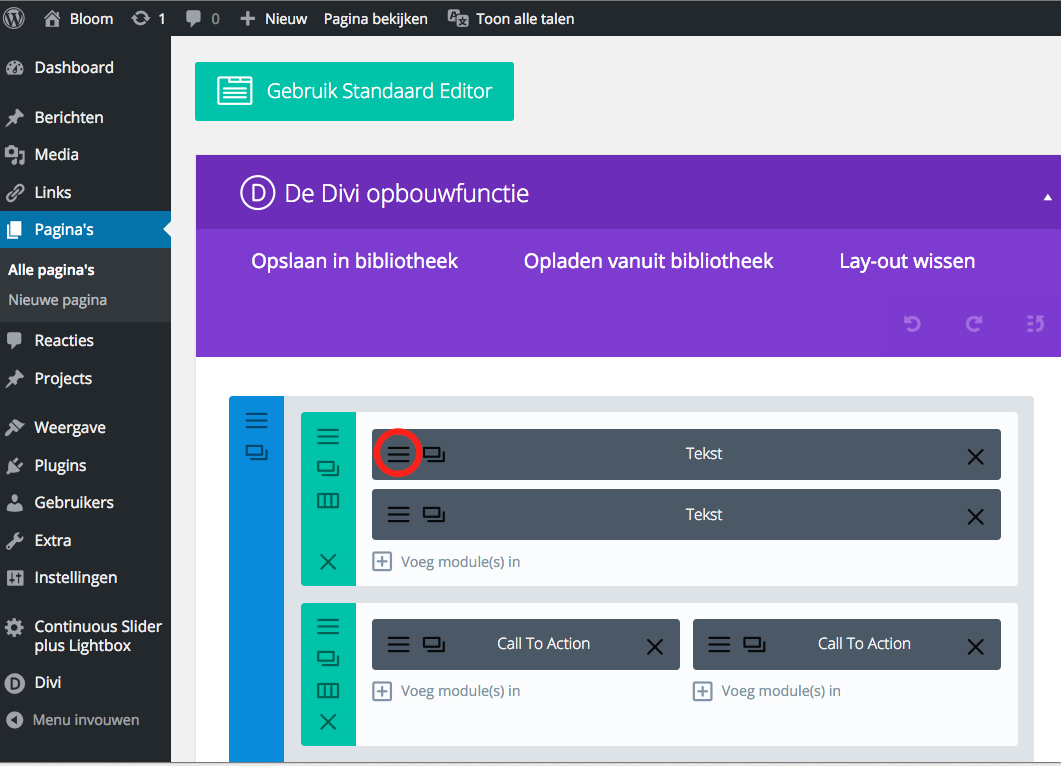This screenshot has height=766, width=1061.
Task: Delete the right Call To Action module
Action: 975,647
